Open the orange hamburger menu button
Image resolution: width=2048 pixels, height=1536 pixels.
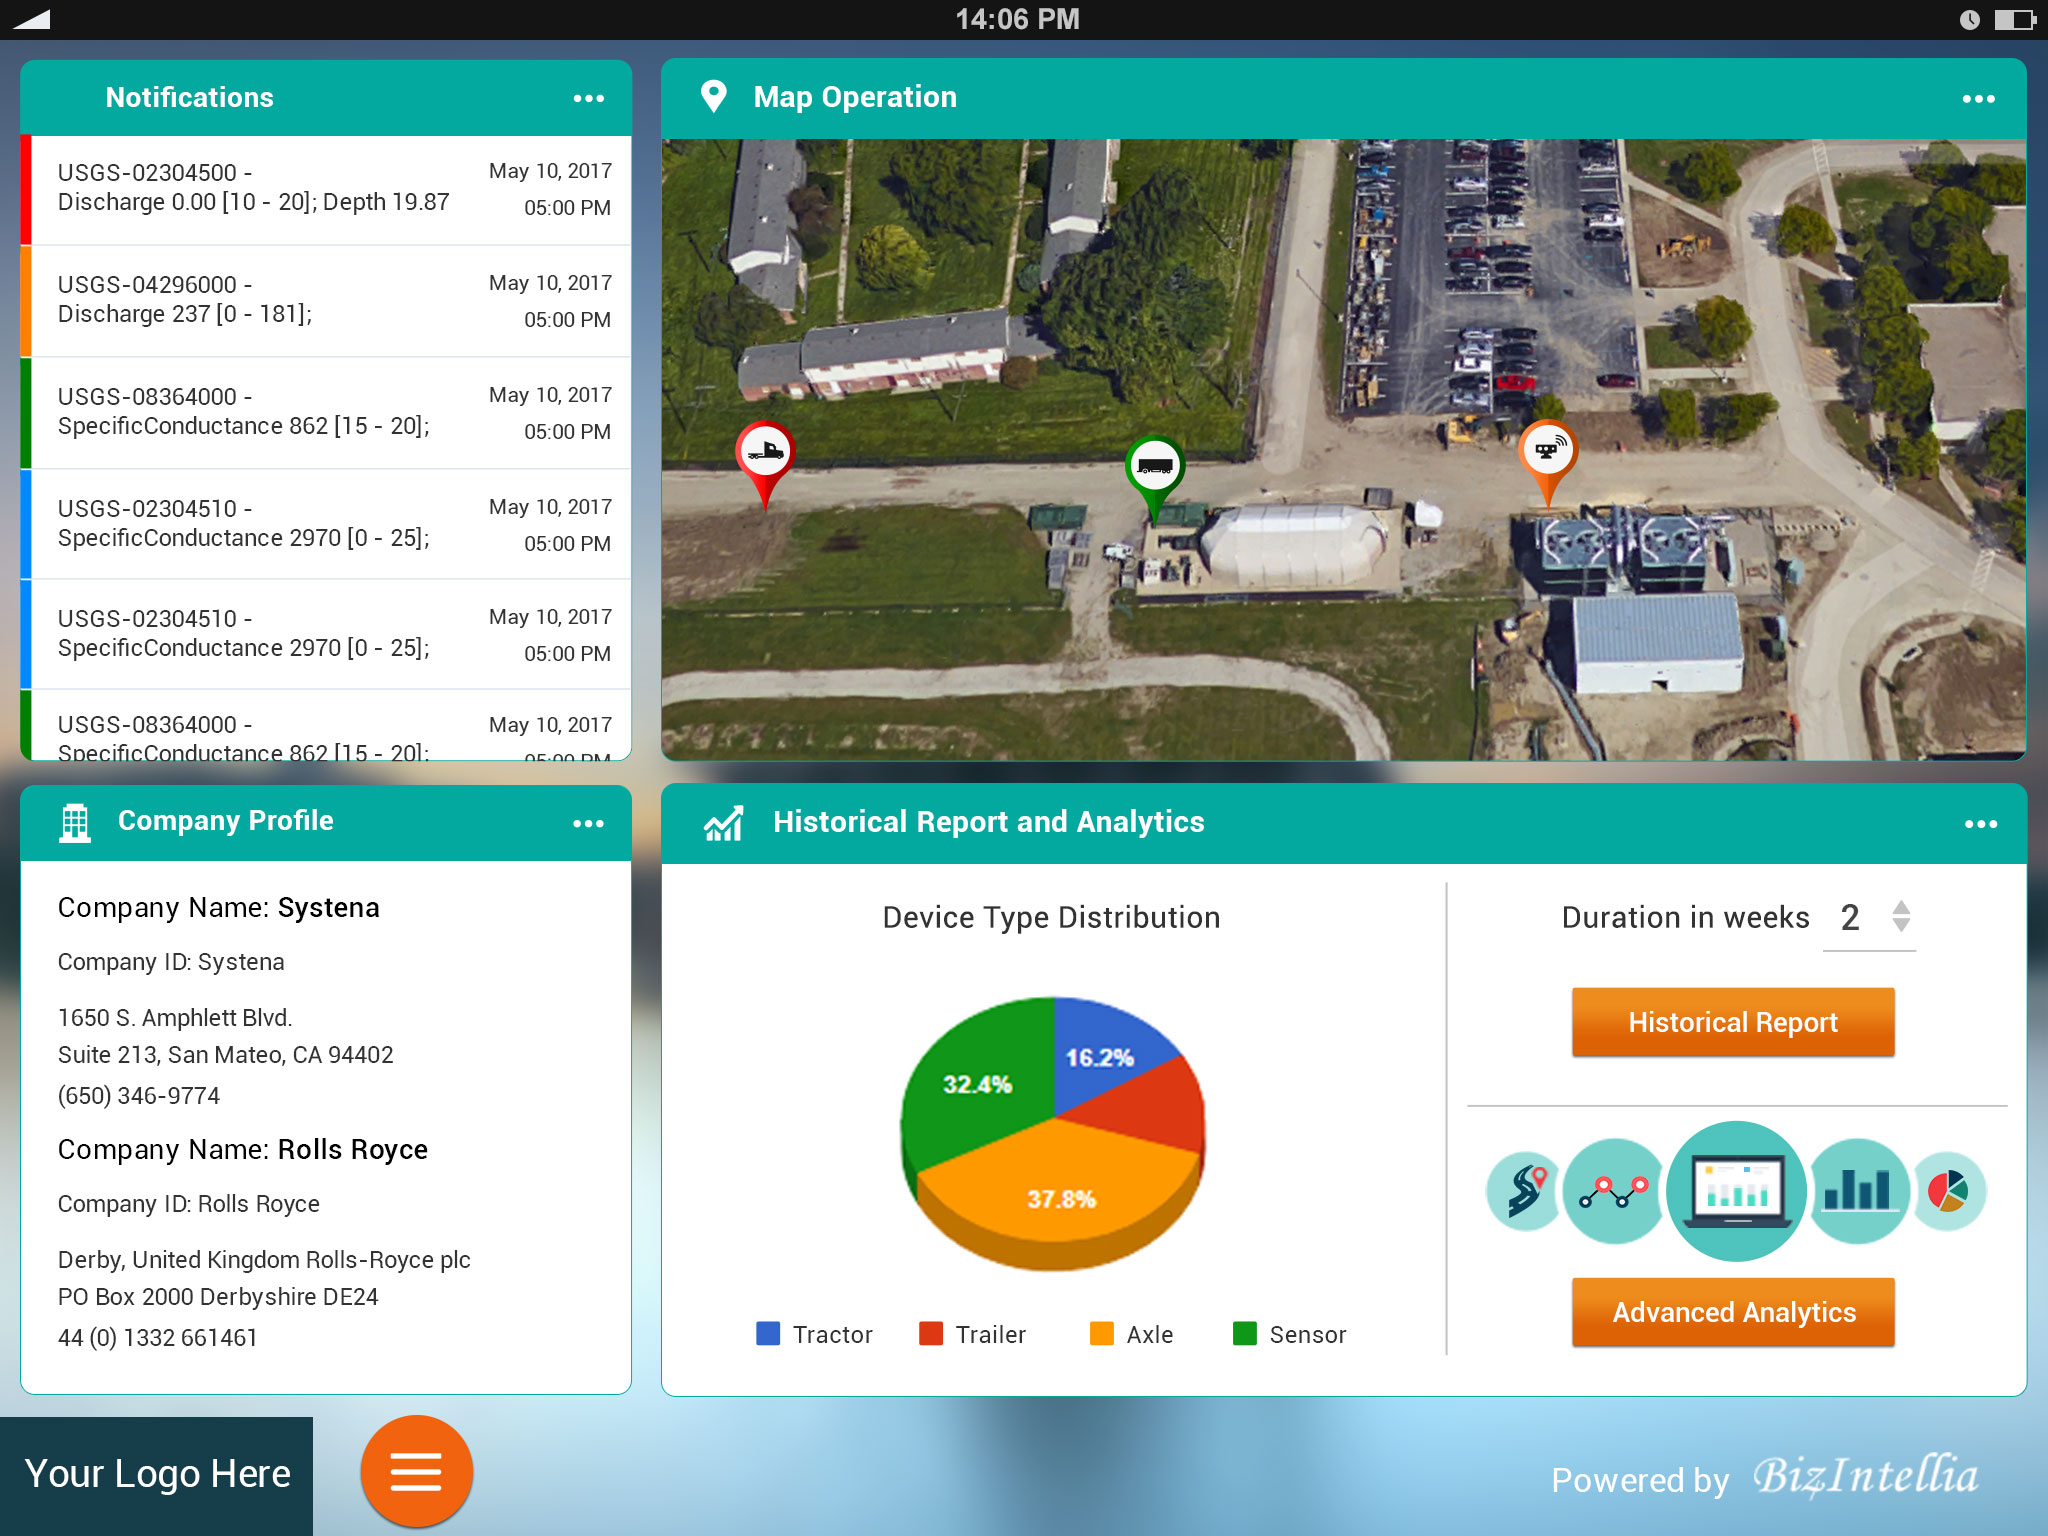point(416,1471)
